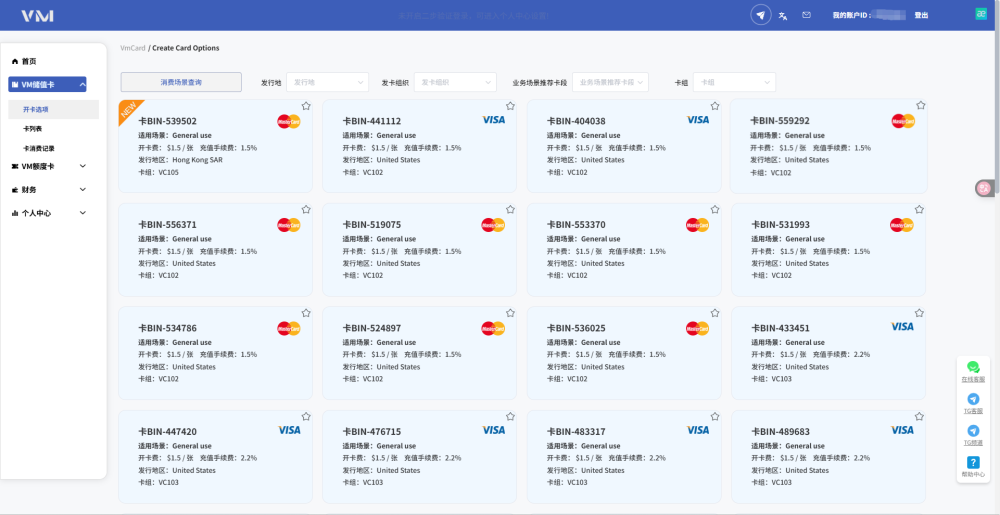
Task: Open the TG频道 channel icon
Action: 973,431
